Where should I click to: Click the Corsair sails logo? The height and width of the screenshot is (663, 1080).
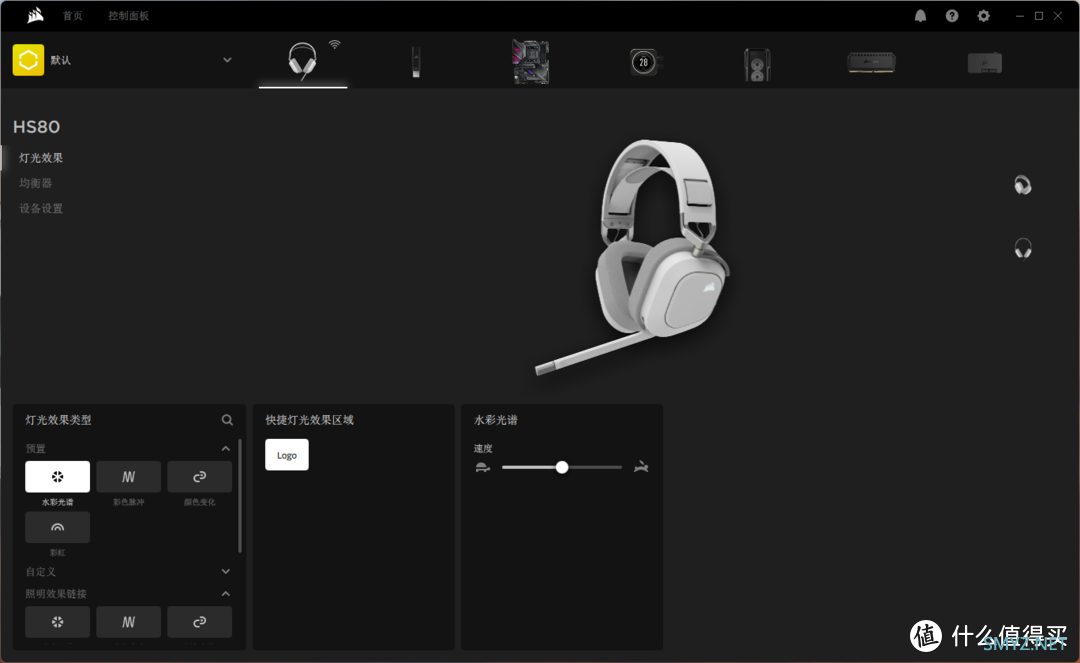click(35, 15)
